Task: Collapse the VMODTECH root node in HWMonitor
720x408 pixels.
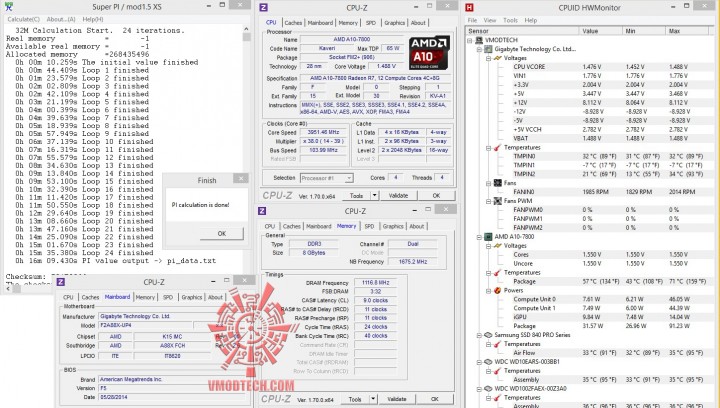Action: [470, 40]
